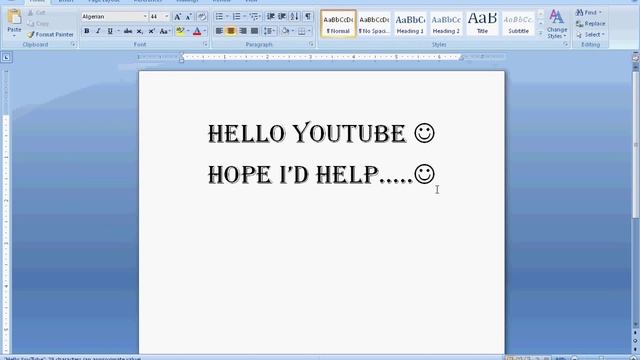The width and height of the screenshot is (640, 360).
Task: Click the Increase Indent icon
Action: coord(282,16)
